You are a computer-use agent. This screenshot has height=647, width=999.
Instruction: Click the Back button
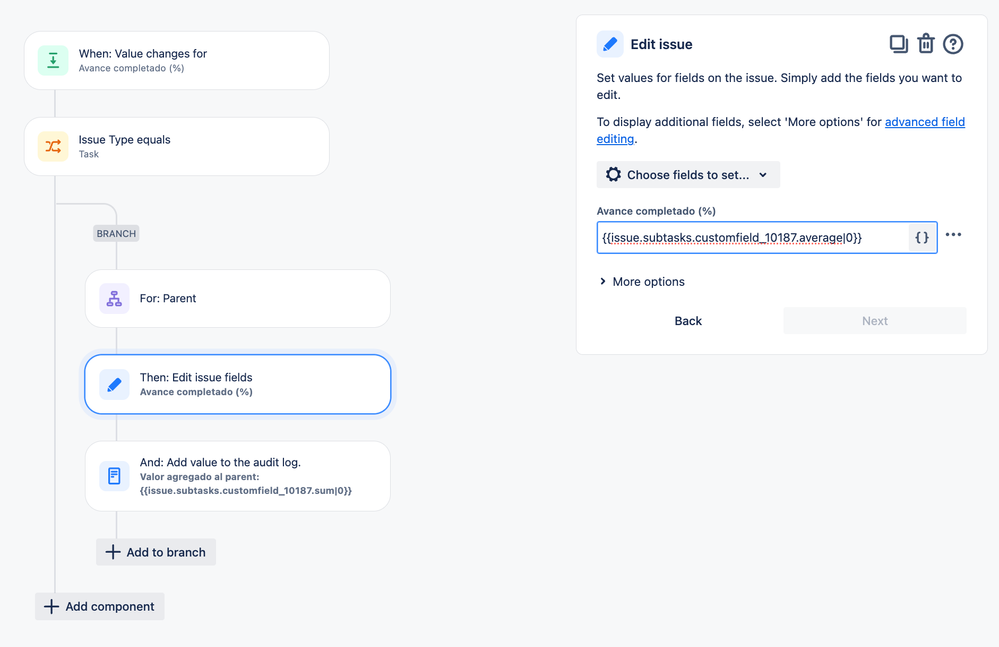[688, 321]
